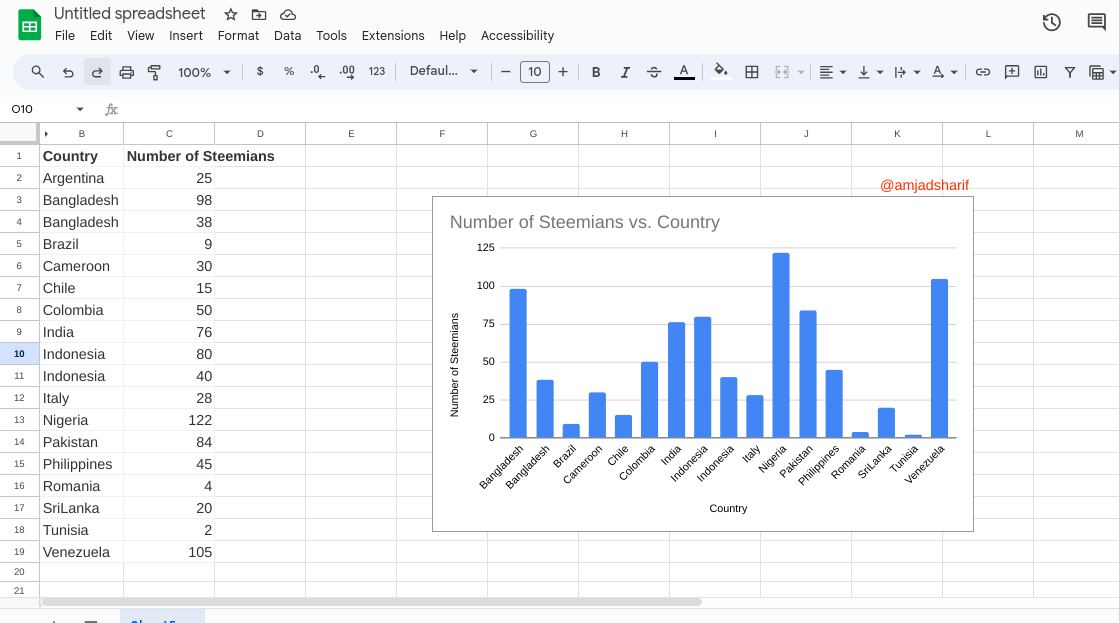Viewport: 1119px width, 623px height.
Task: Open the Accessibility menu
Action: click(x=517, y=36)
